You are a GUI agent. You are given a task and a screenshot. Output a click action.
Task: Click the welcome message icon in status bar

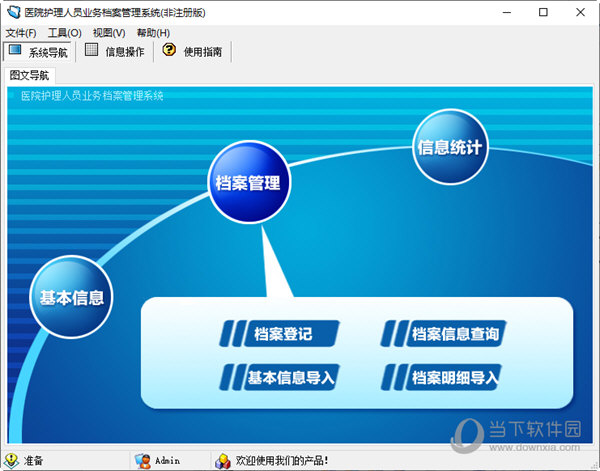[x=222, y=461]
